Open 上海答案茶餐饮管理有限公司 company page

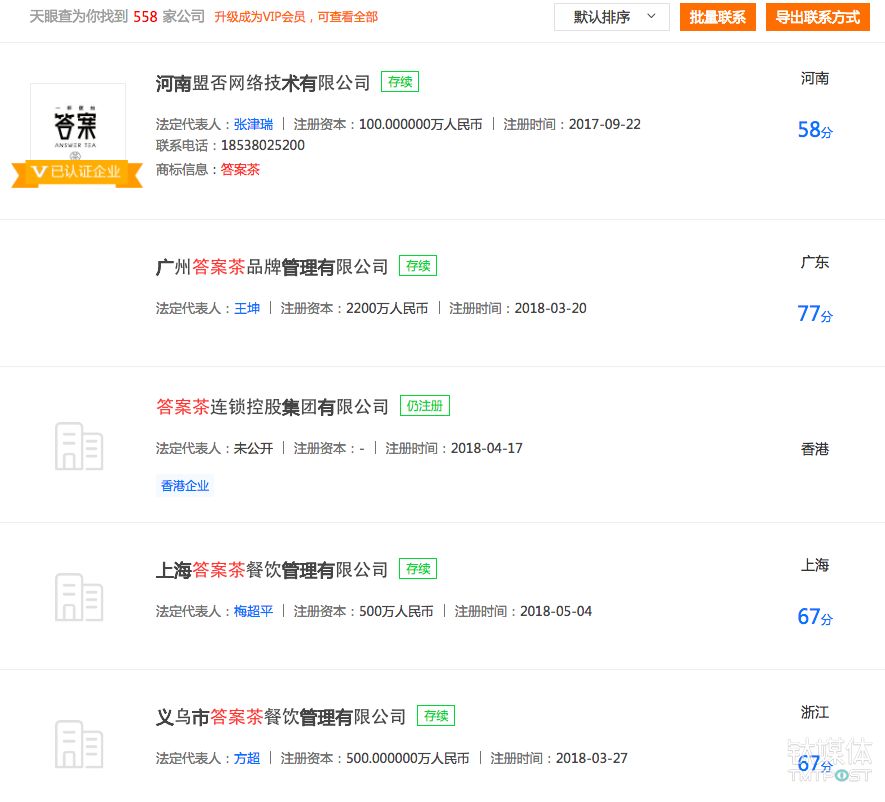point(271,570)
